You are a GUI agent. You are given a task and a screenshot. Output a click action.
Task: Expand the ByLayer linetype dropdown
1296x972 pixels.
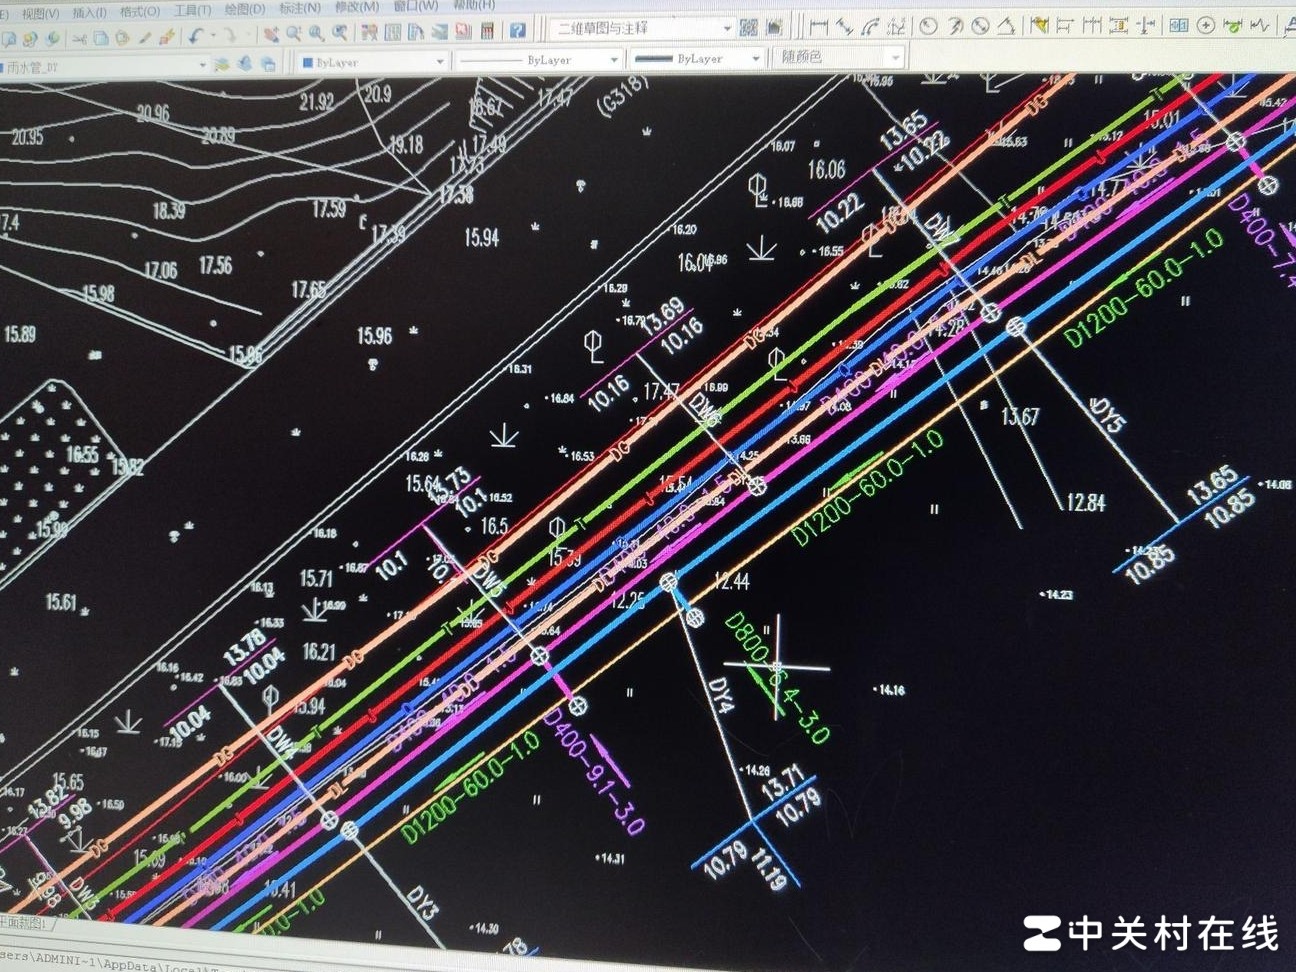click(x=613, y=60)
